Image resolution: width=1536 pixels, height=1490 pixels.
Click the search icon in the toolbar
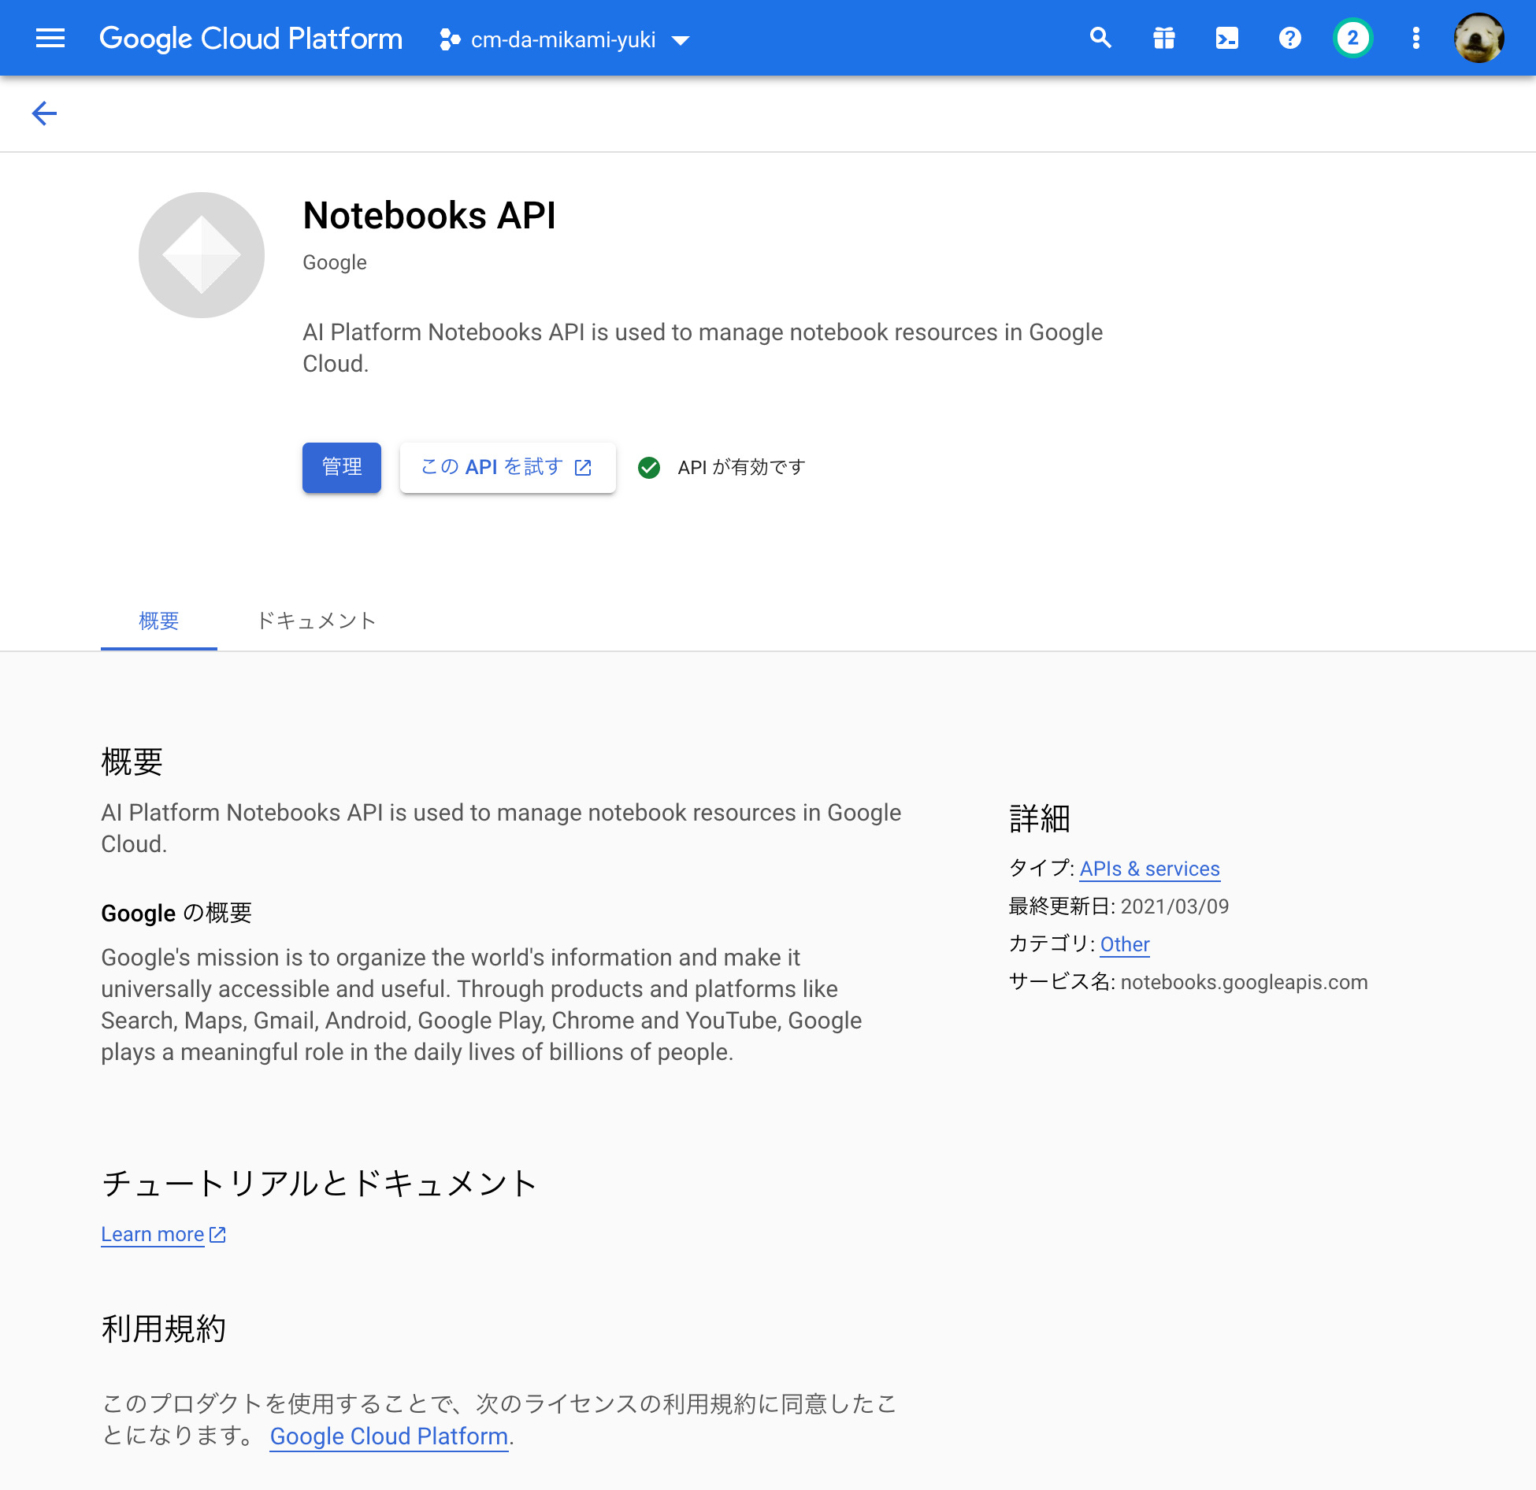(x=1100, y=38)
